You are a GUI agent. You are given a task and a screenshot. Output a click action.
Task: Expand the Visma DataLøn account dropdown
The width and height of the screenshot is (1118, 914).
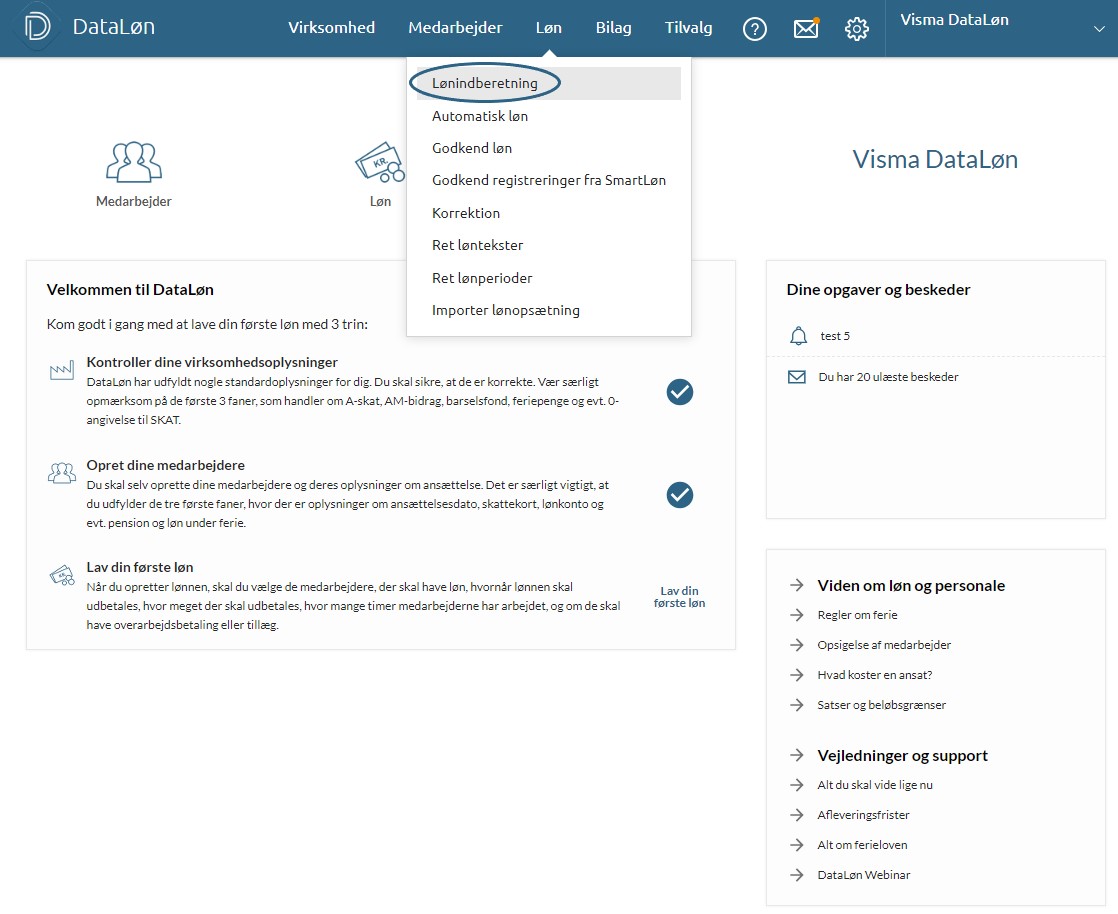tap(1098, 29)
